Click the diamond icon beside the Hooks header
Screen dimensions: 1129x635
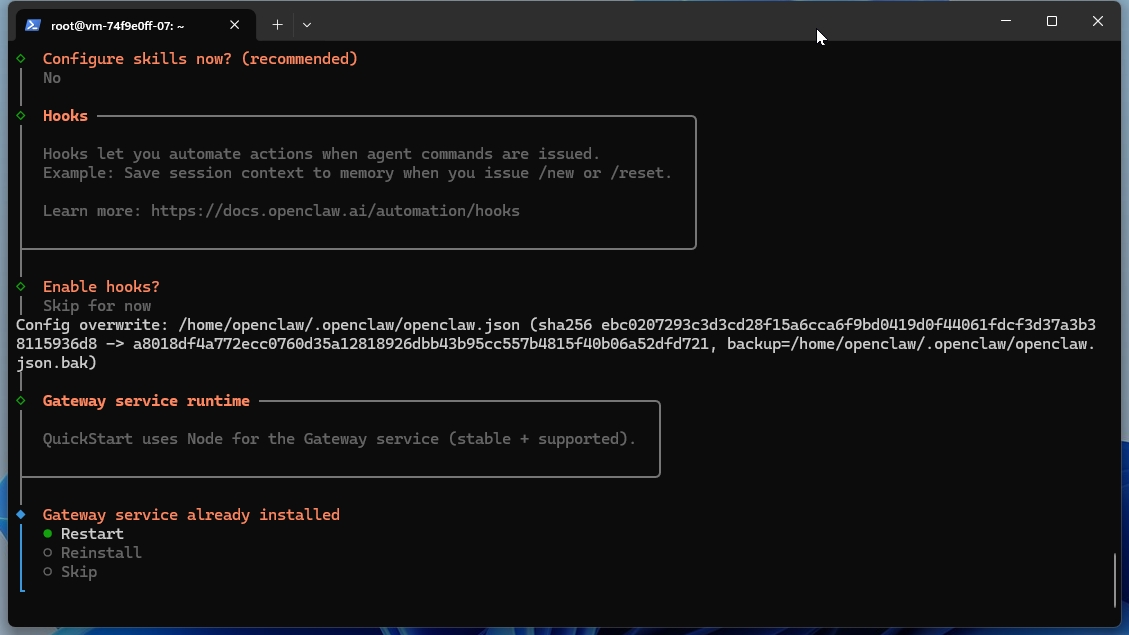click(21, 115)
